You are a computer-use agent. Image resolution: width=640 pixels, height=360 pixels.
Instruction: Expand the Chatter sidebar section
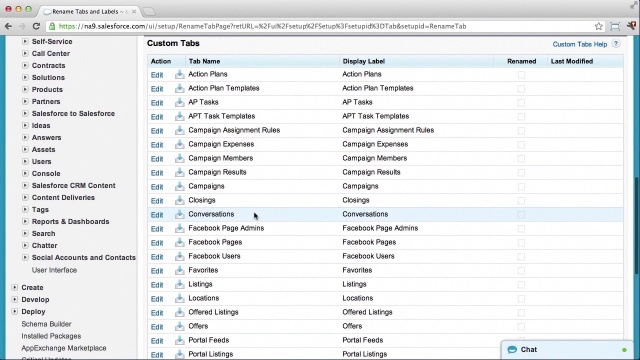coord(25,245)
